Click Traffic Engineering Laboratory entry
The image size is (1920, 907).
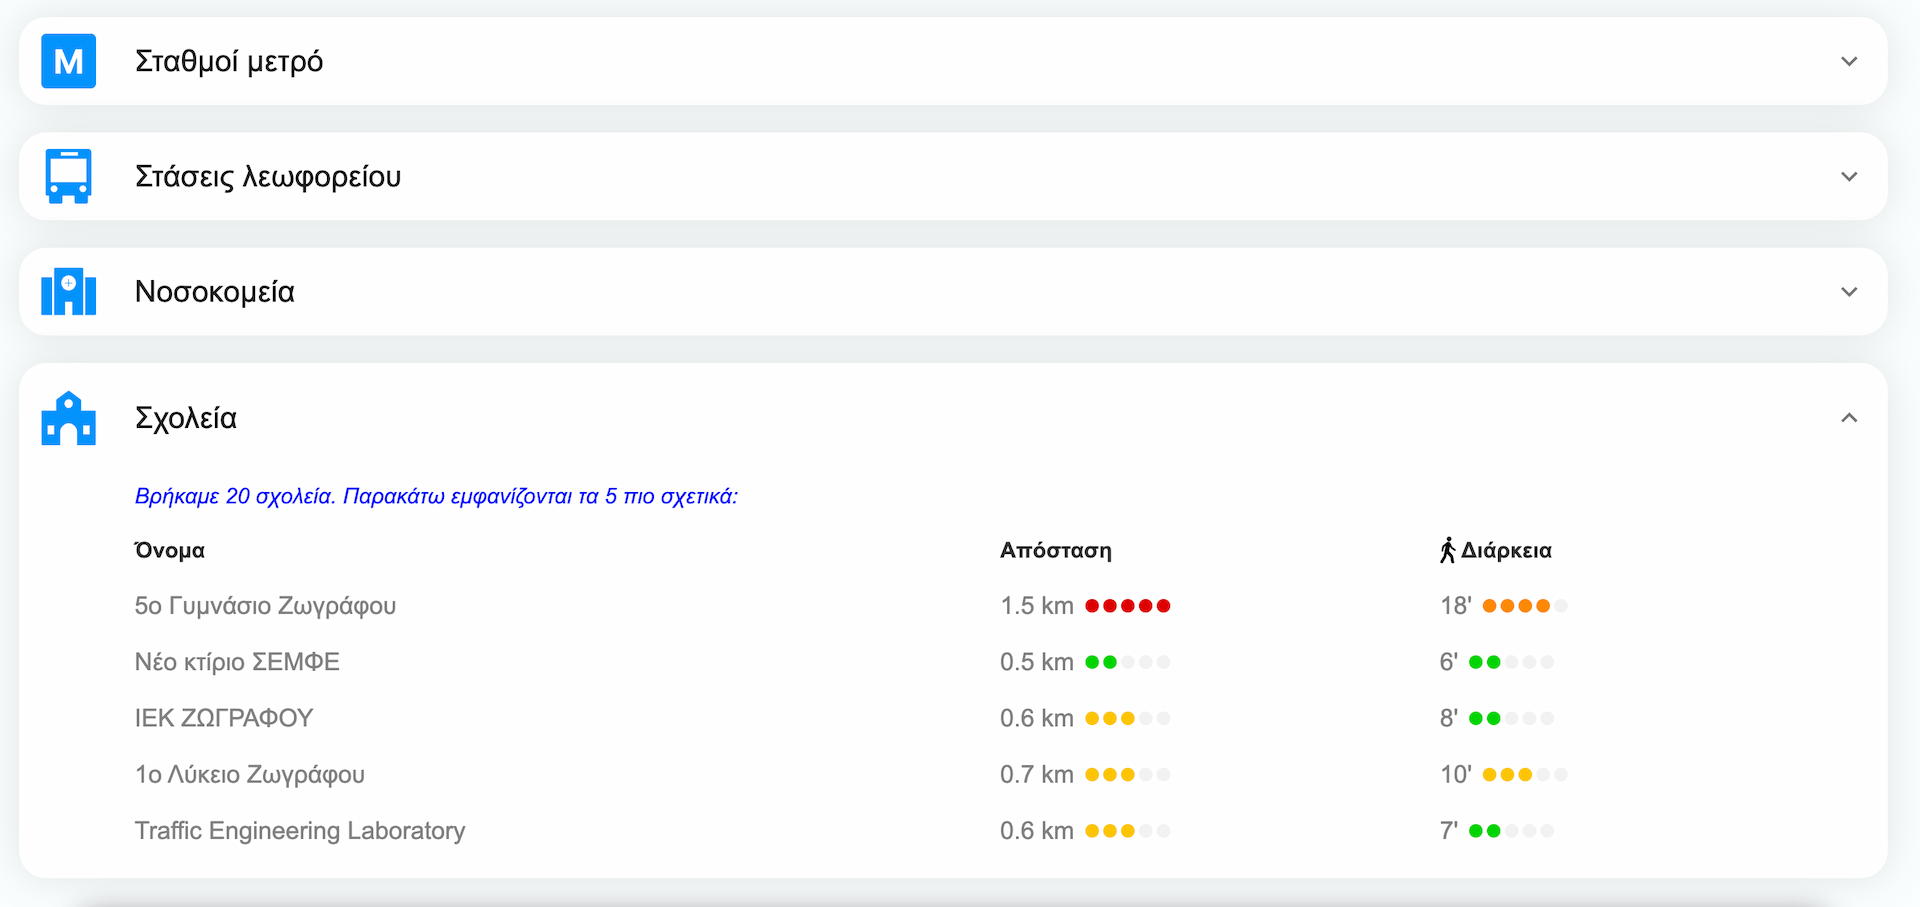[x=300, y=831]
